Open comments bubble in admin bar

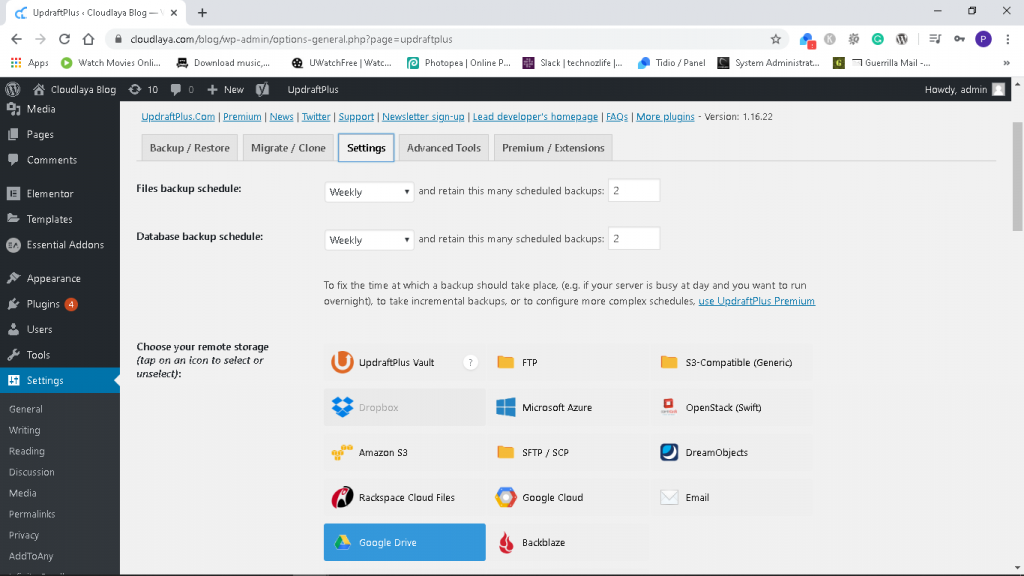click(182, 89)
